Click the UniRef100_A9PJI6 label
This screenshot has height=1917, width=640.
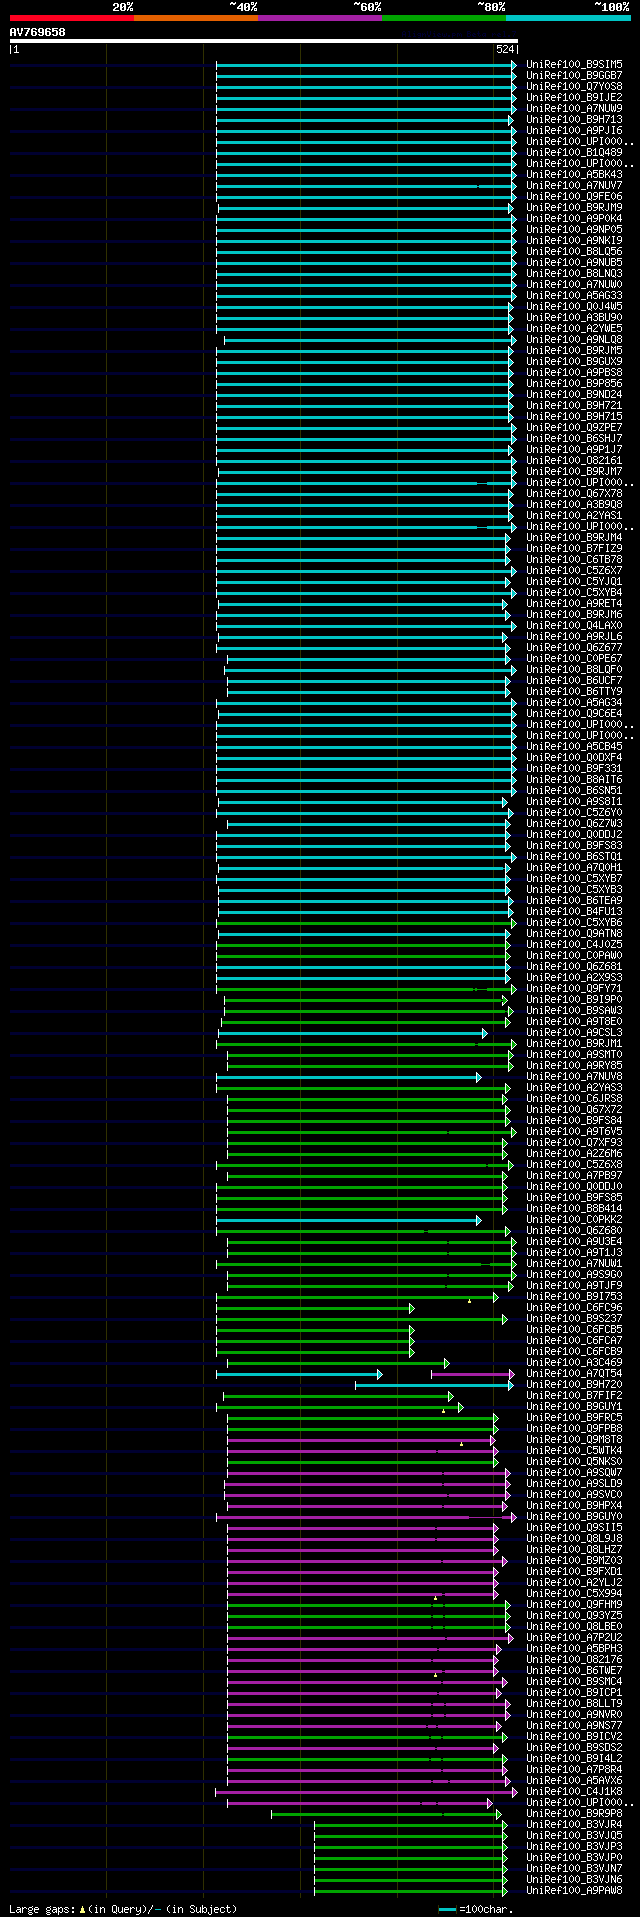point(574,130)
